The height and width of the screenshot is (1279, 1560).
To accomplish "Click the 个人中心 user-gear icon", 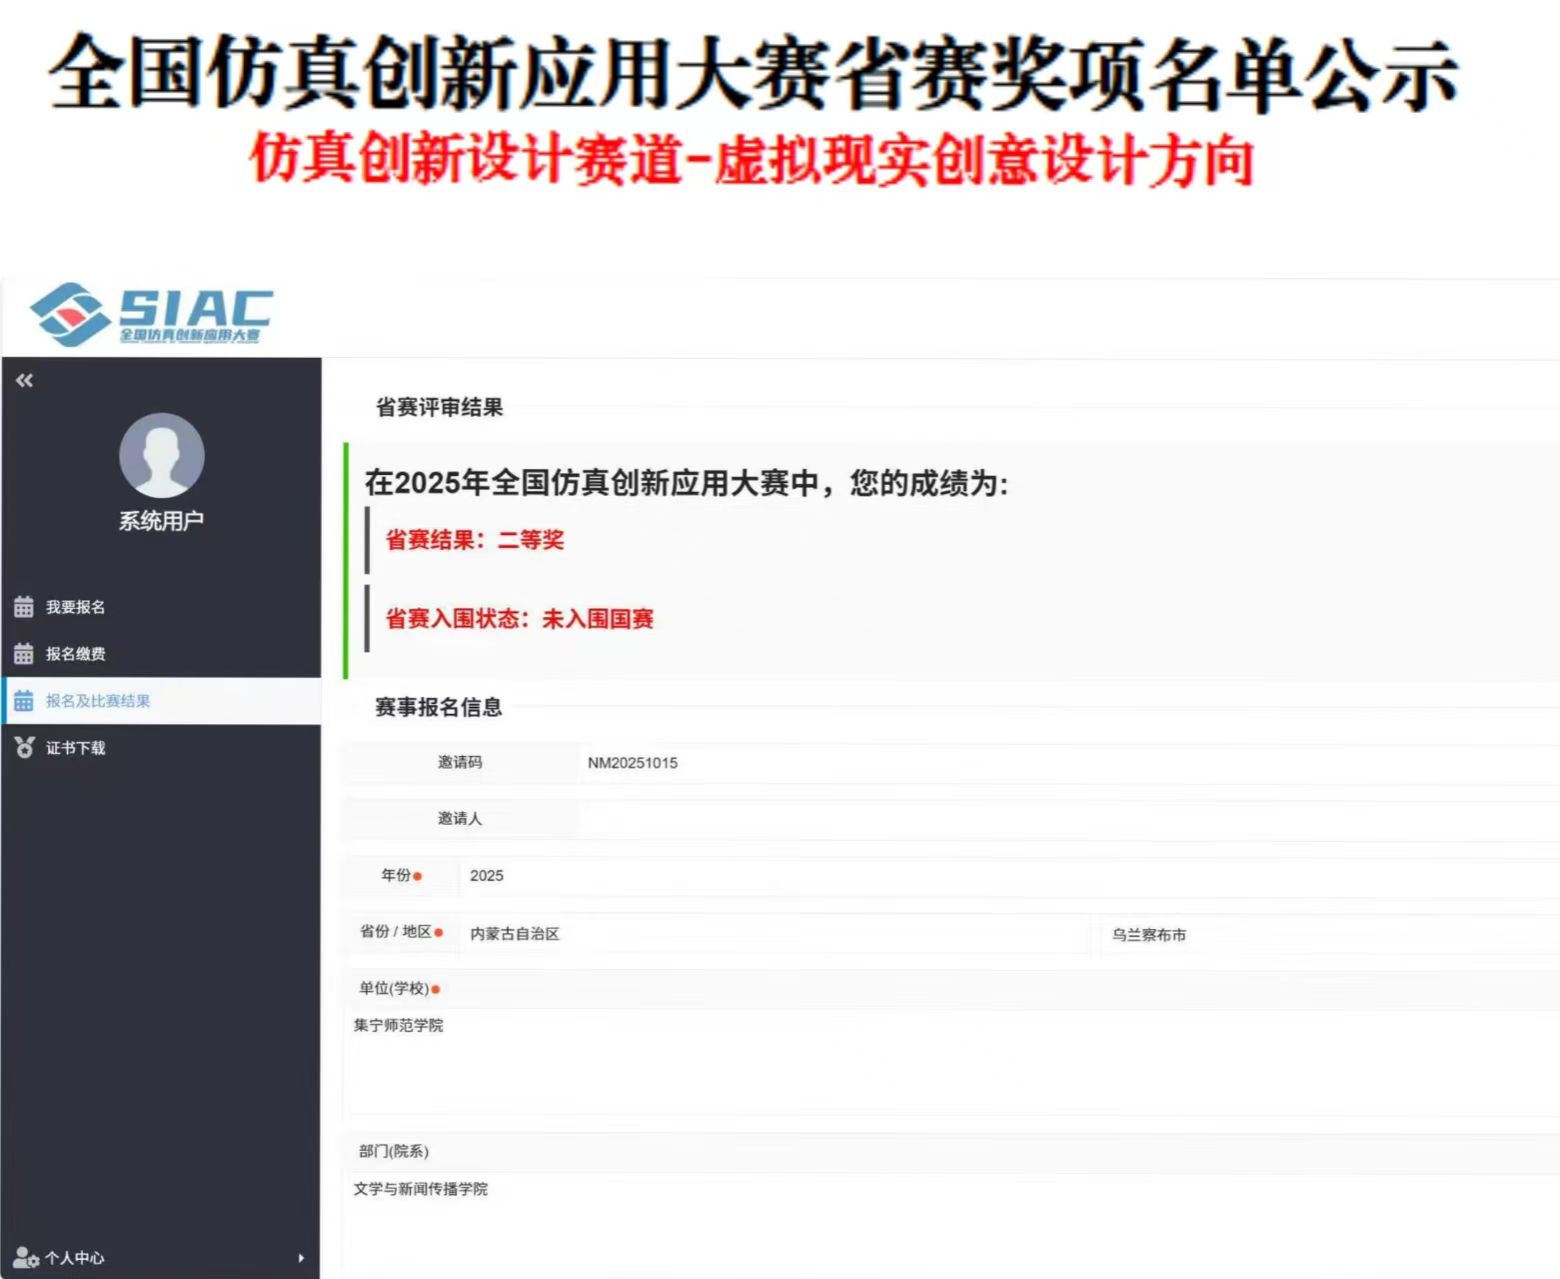I will pos(26,1258).
